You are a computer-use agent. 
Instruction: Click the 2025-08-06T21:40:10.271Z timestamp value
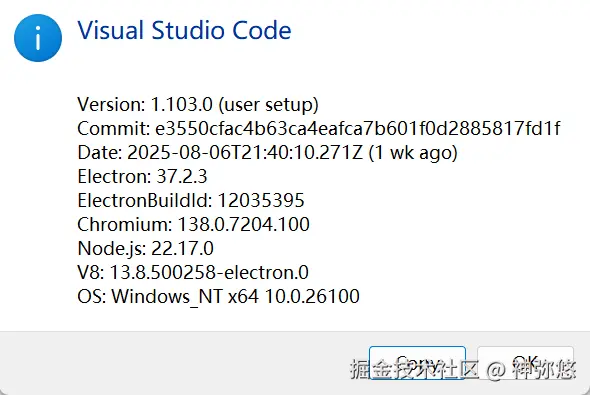245,152
